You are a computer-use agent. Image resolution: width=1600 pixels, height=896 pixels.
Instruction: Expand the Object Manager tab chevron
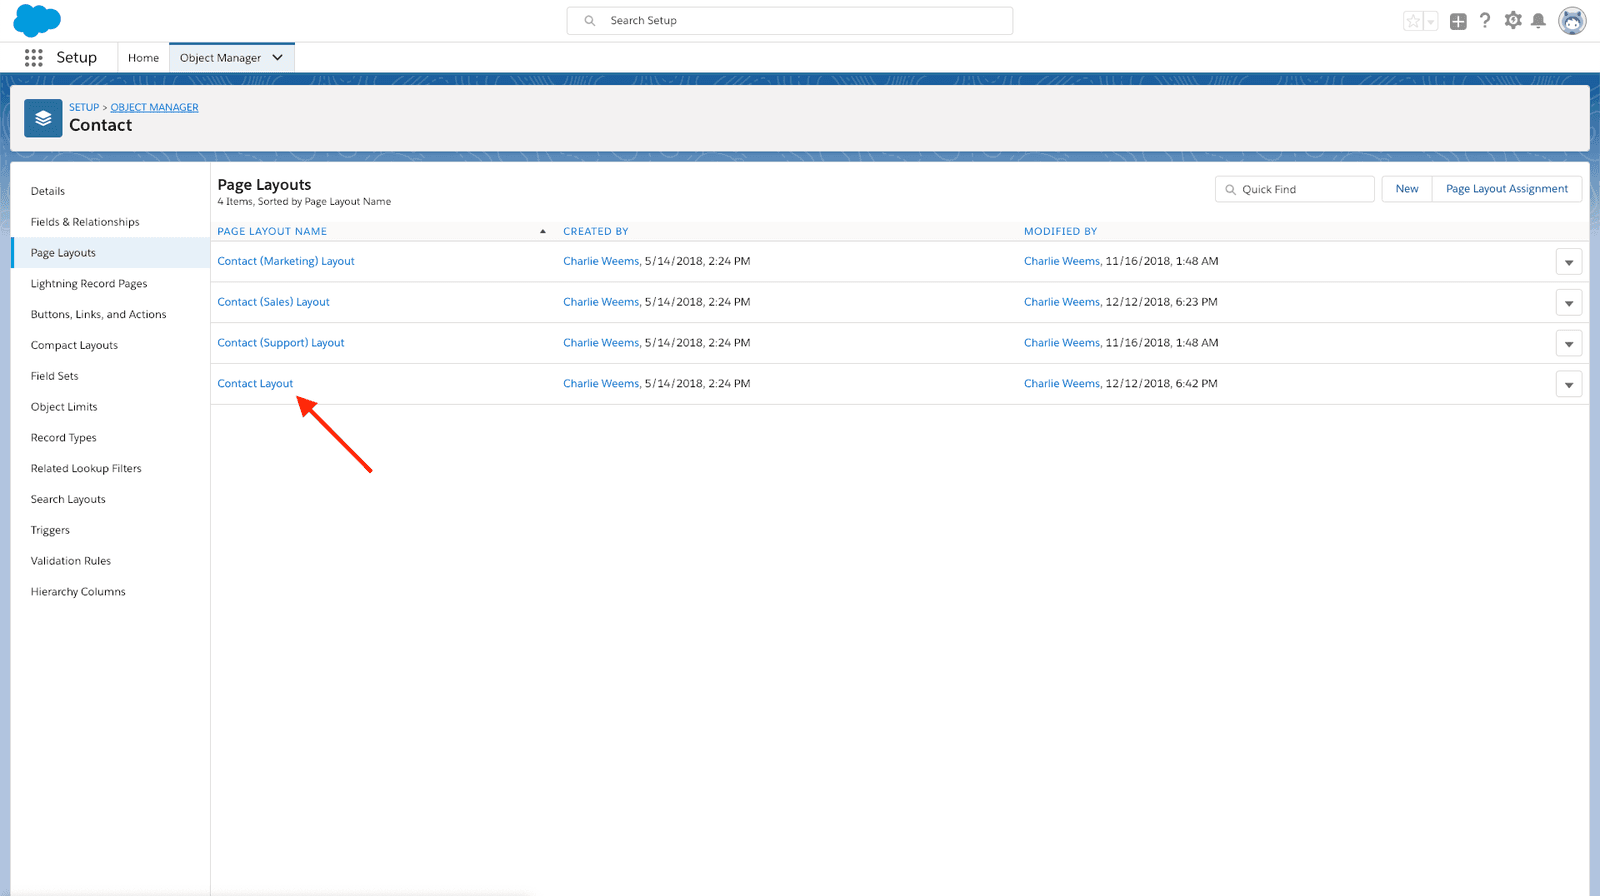coord(278,58)
